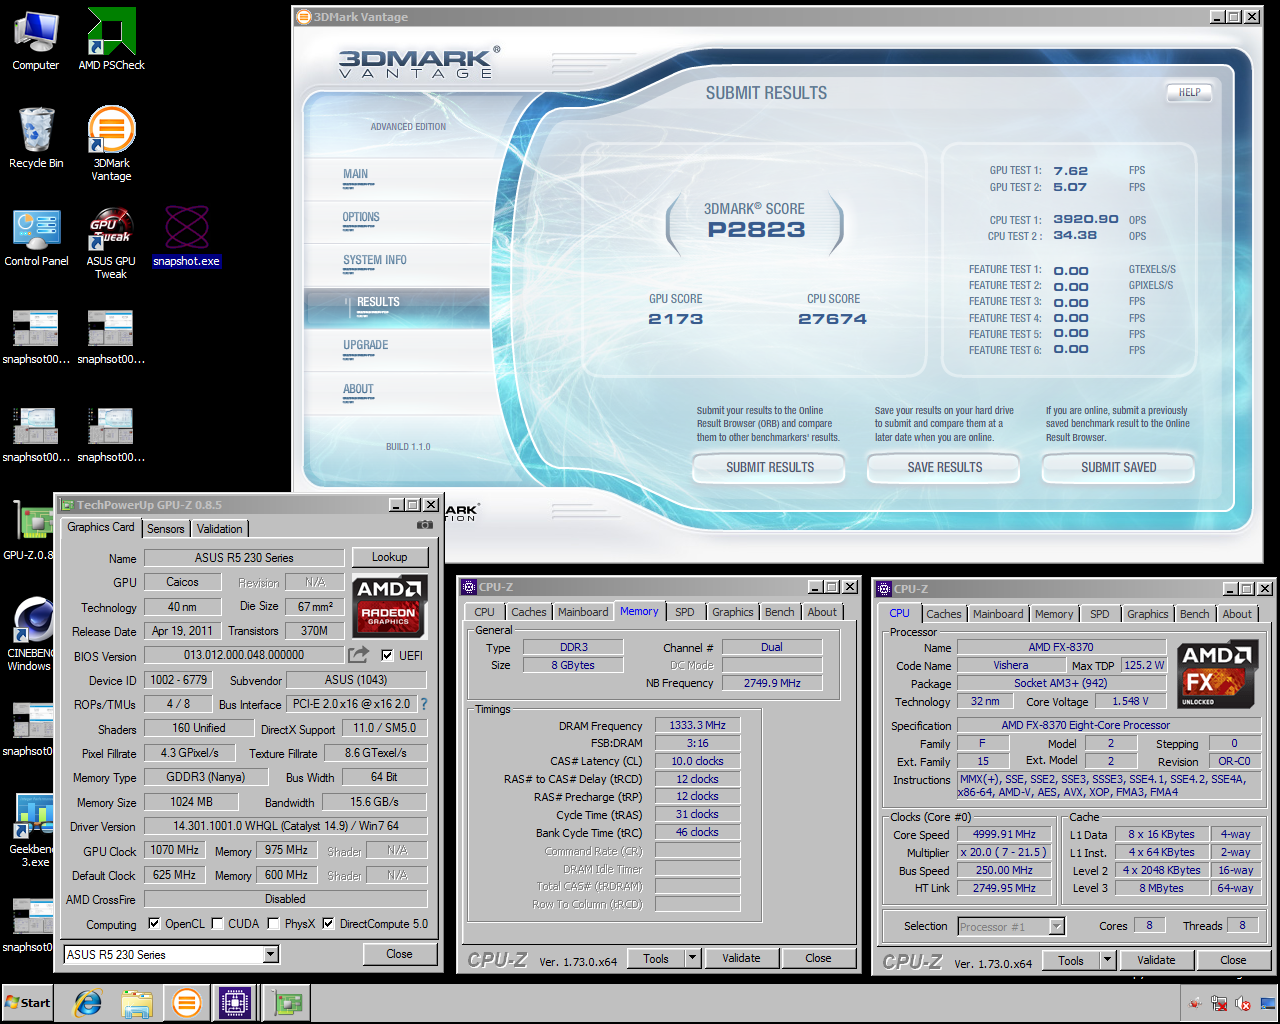The height and width of the screenshot is (1024, 1280).
Task: Click Validate in the right CPU-Z window
Action: (x=1157, y=960)
